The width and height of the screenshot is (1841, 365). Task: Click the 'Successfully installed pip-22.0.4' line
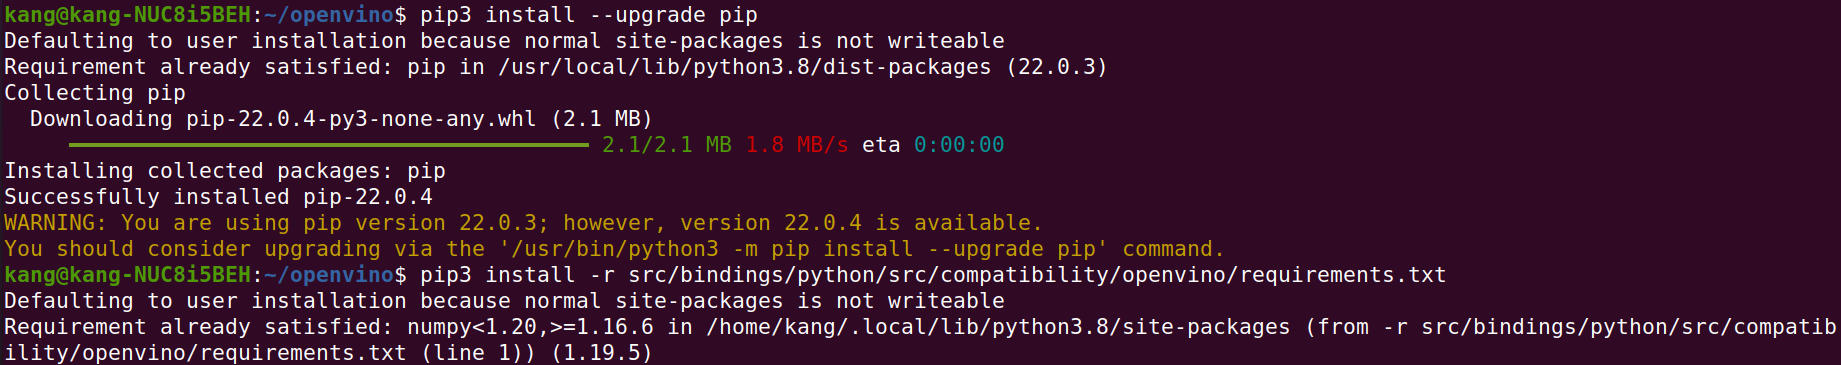pyautogui.click(x=218, y=197)
